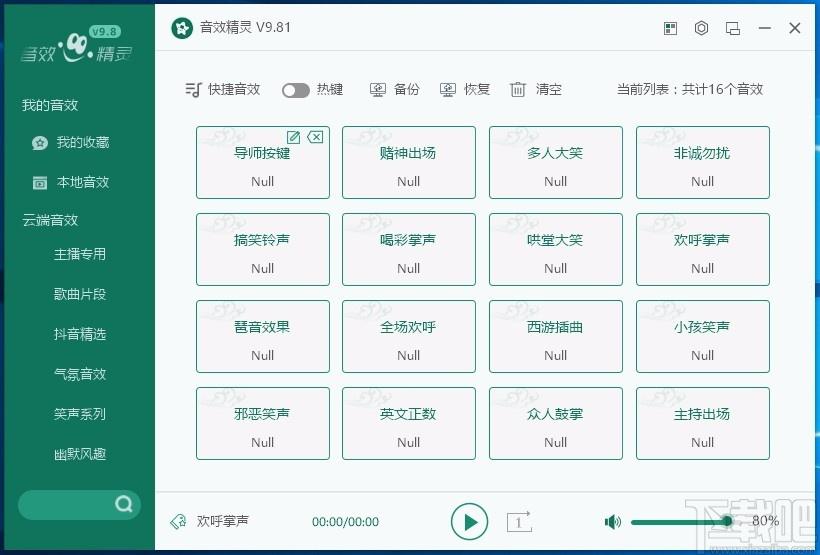Click the round play button
Image resolution: width=820 pixels, height=555 pixels.
coord(469,522)
